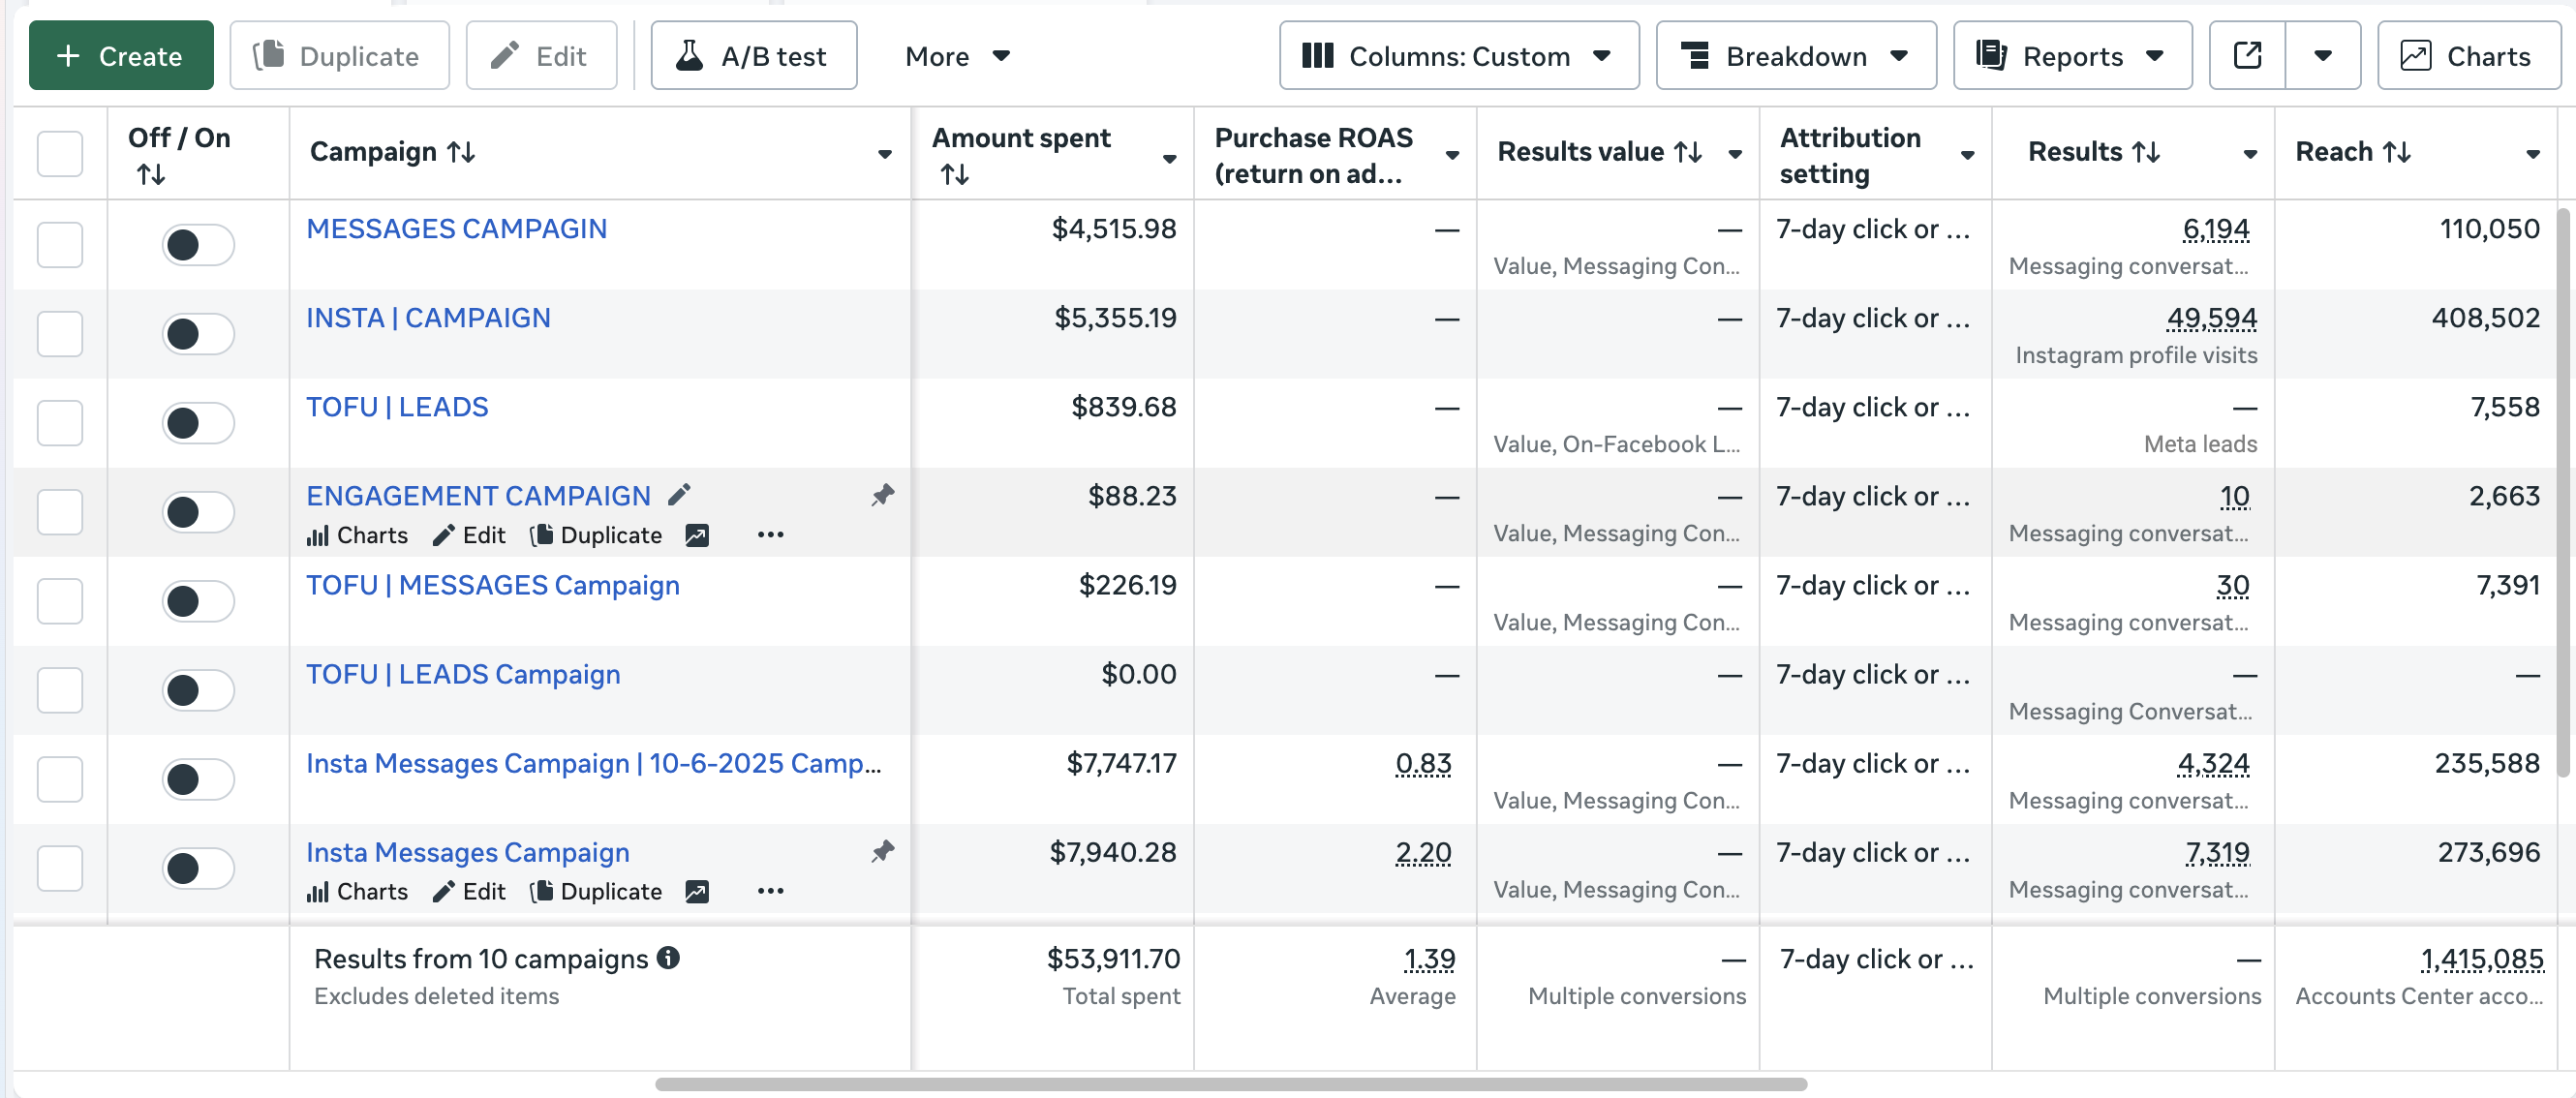
Task: Click the export/share icon in the top toolbar
Action: pos(2247,56)
